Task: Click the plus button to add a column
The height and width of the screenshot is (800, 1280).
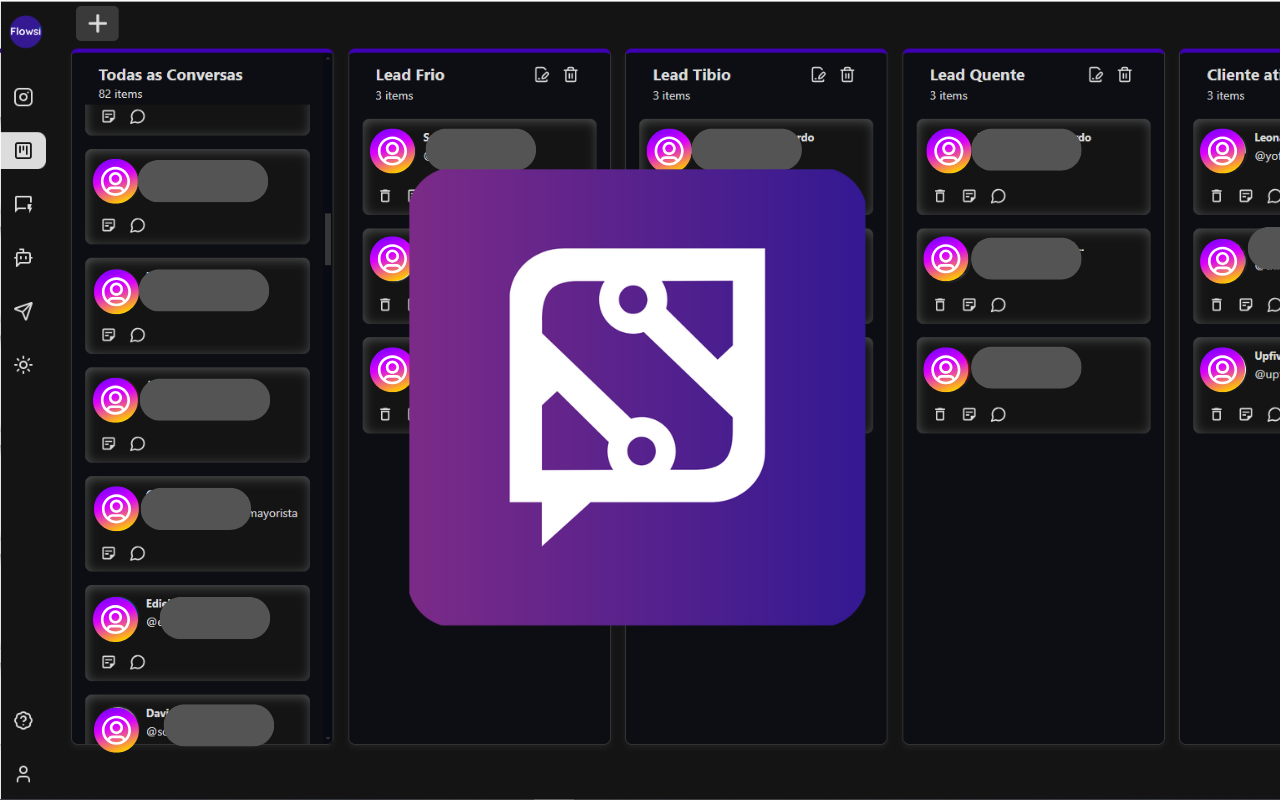Action: (97, 24)
